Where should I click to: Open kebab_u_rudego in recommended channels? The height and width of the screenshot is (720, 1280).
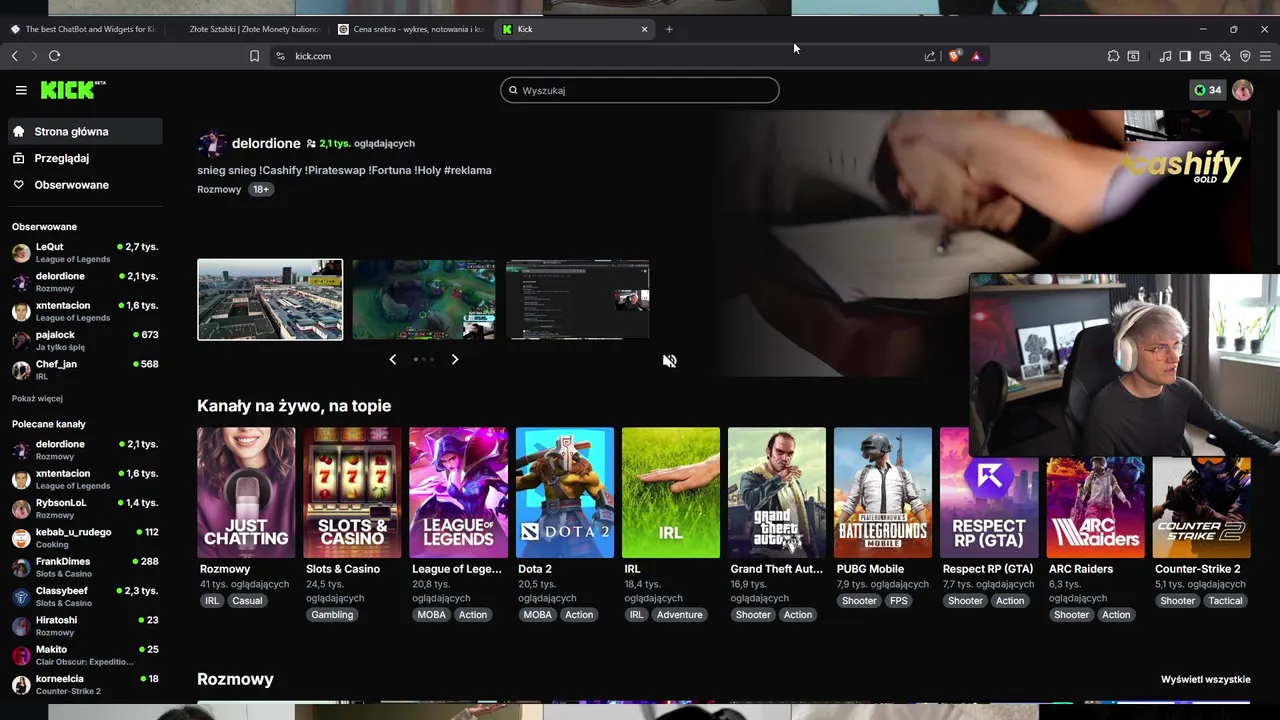tap(85, 537)
